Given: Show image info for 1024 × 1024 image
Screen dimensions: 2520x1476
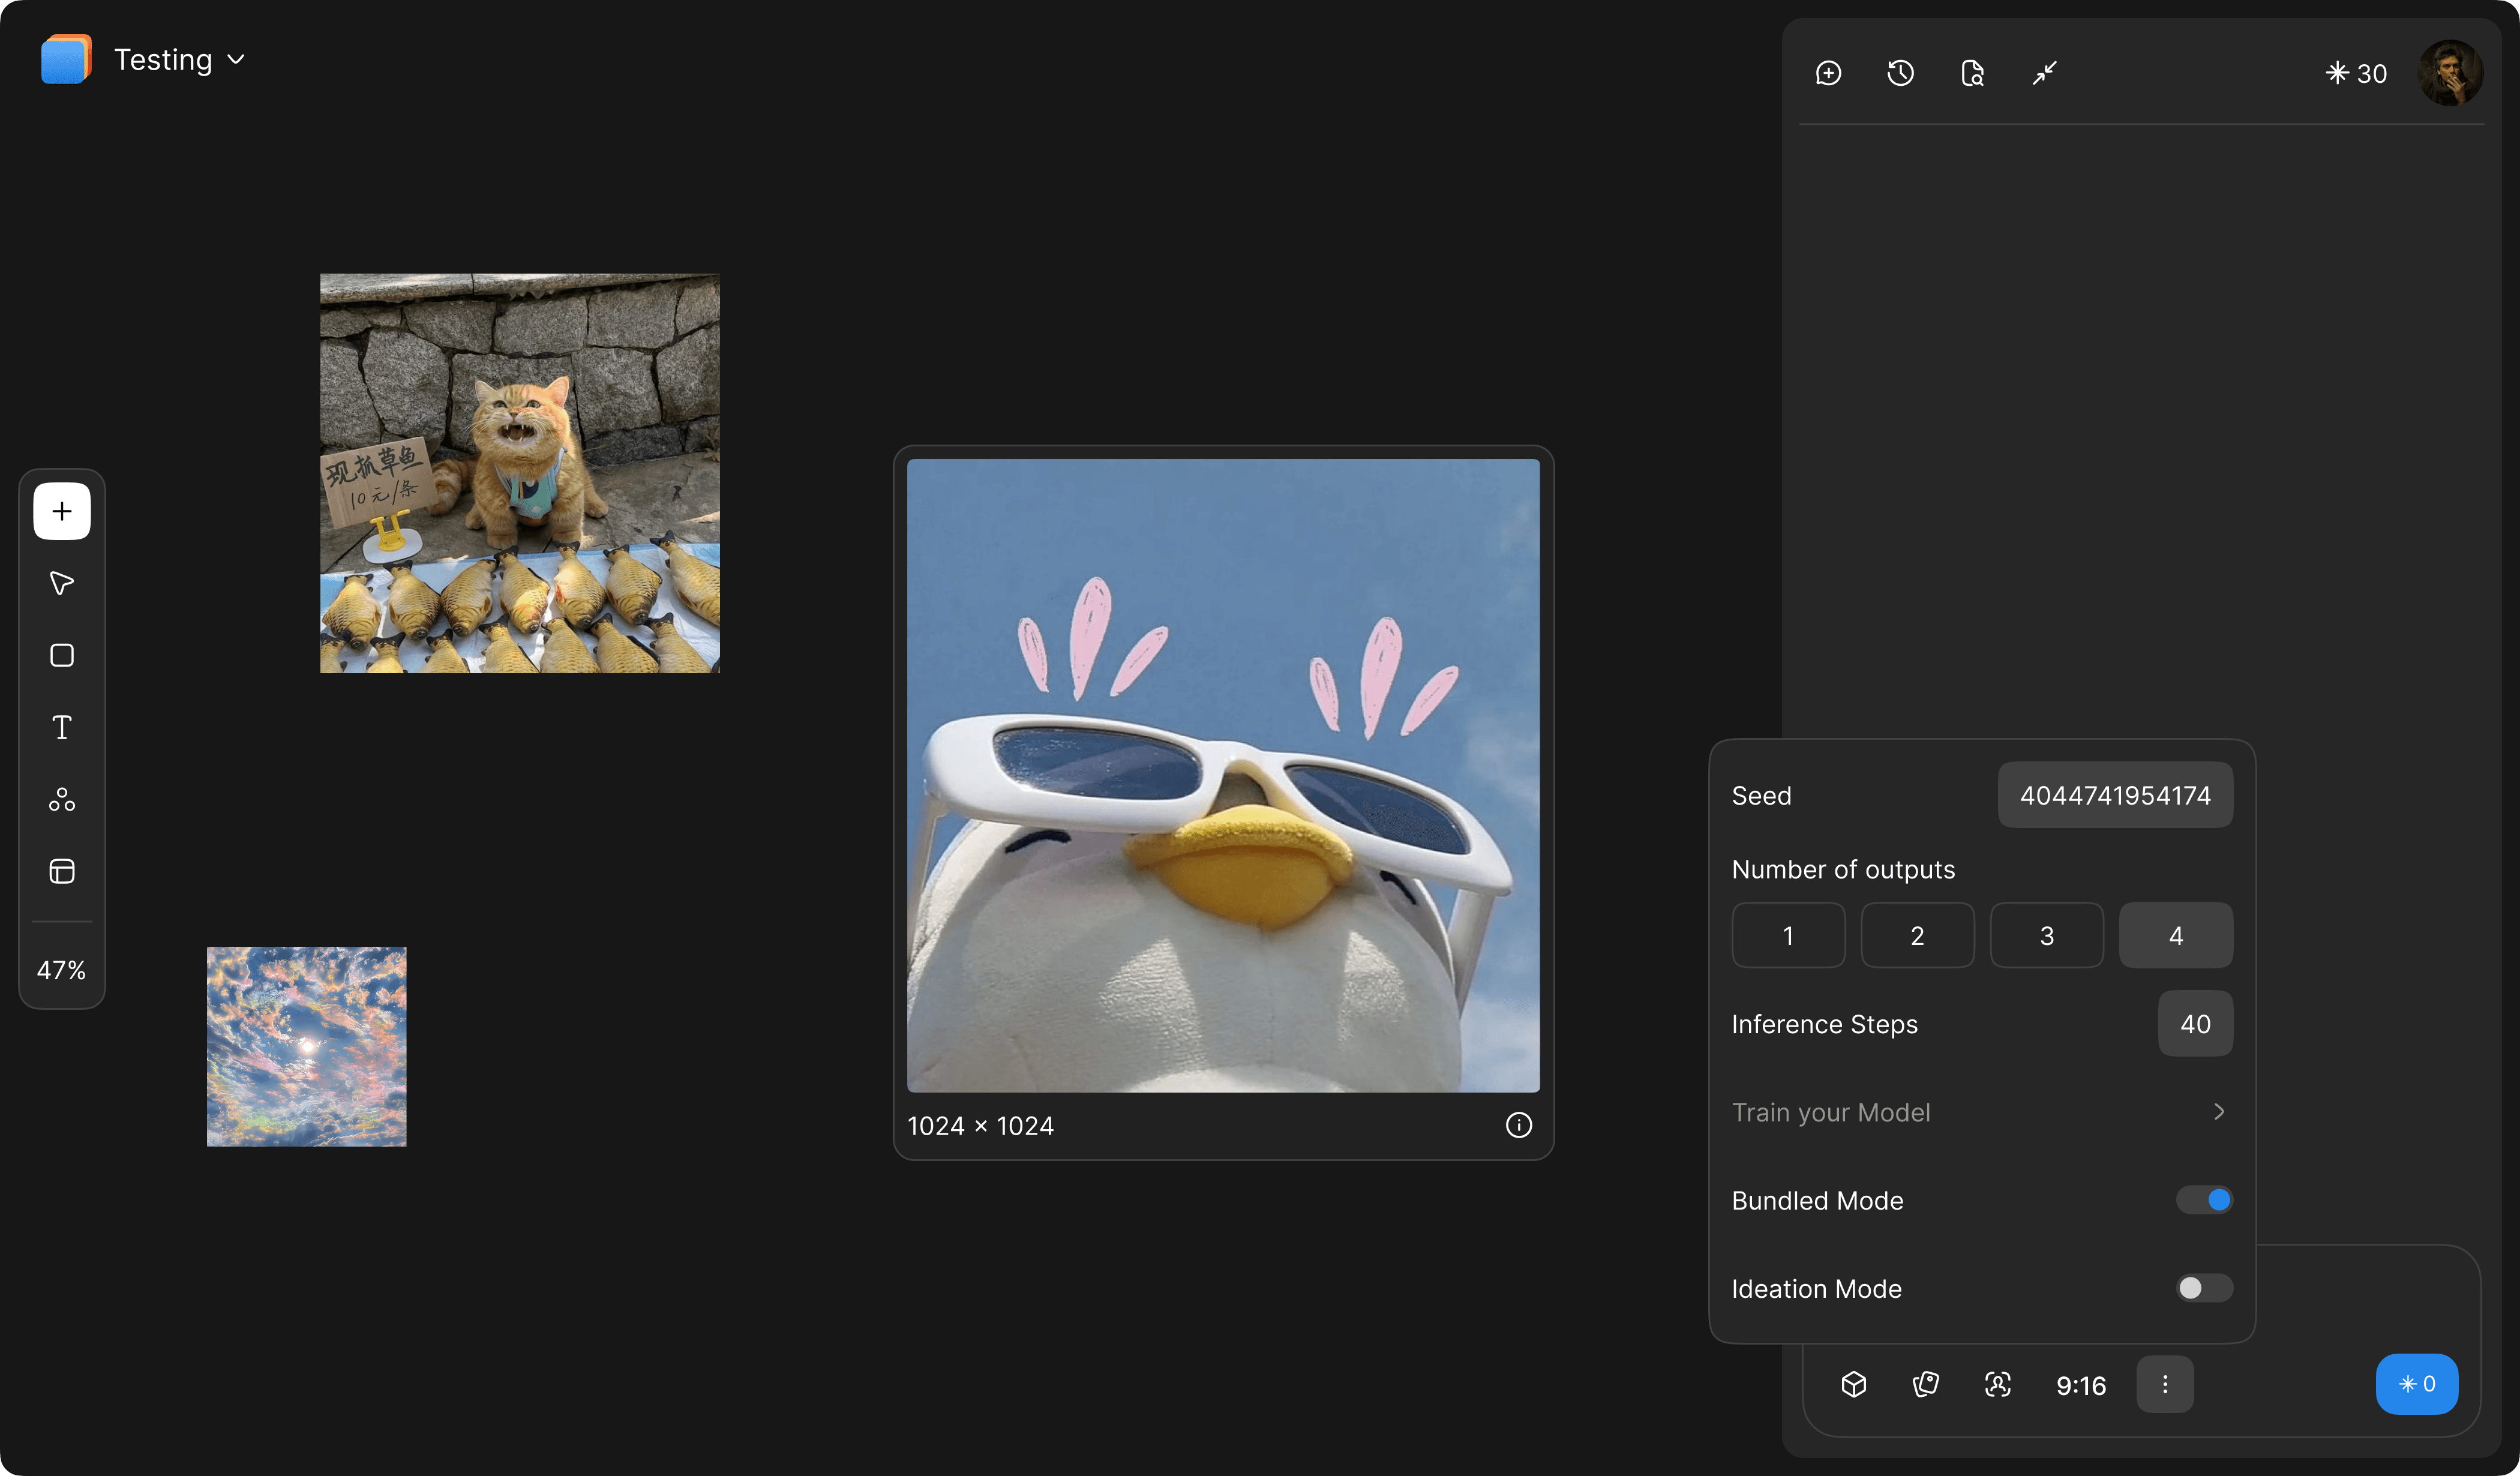Looking at the screenshot, I should pos(1518,1125).
